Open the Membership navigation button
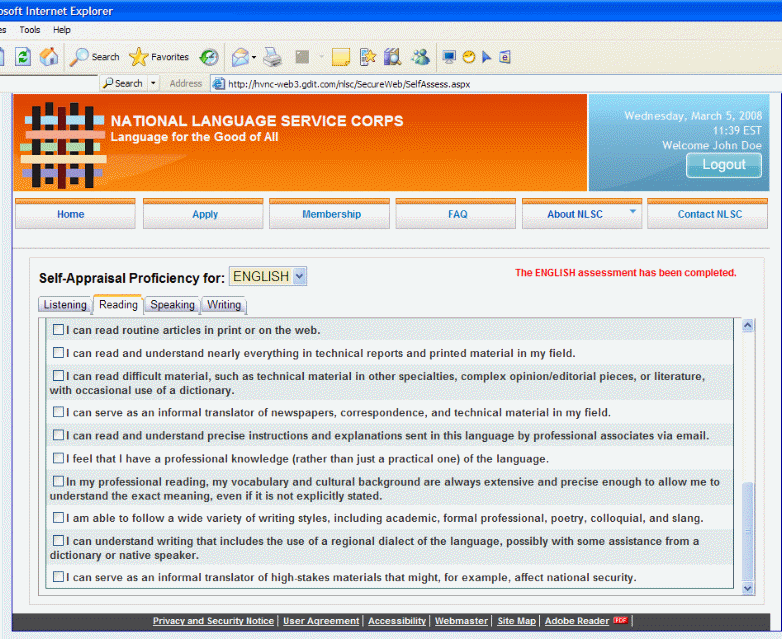The height and width of the screenshot is (639, 782). [330, 214]
